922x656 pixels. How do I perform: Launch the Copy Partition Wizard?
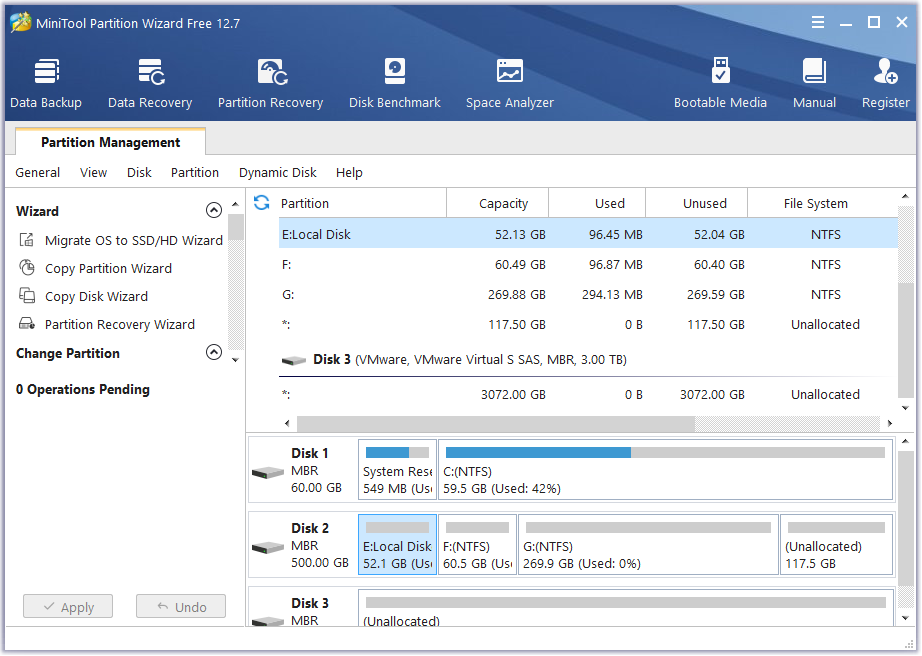pyautogui.click(x=109, y=268)
